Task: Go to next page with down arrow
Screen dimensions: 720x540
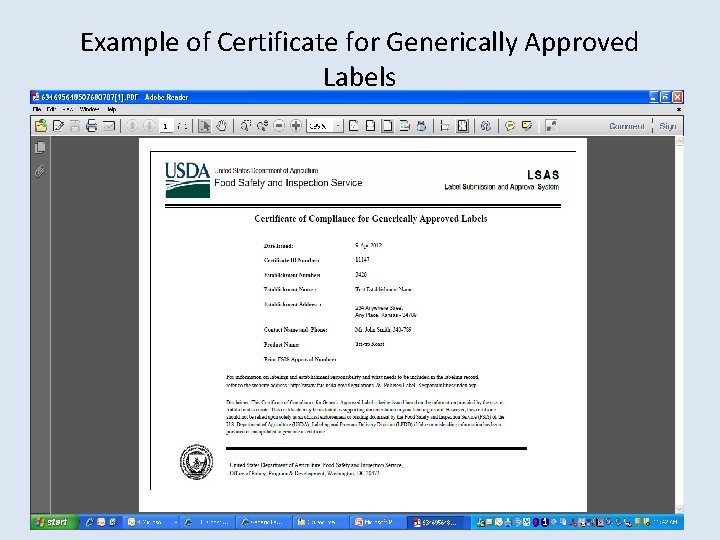Action: [148, 125]
